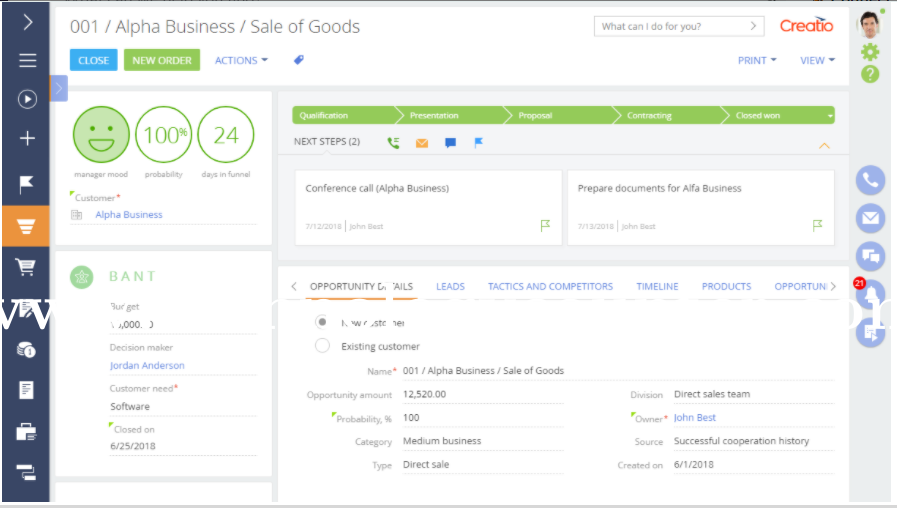Viewport: 897px width, 508px height.
Task: Open the email communication panel
Action: coord(870,218)
